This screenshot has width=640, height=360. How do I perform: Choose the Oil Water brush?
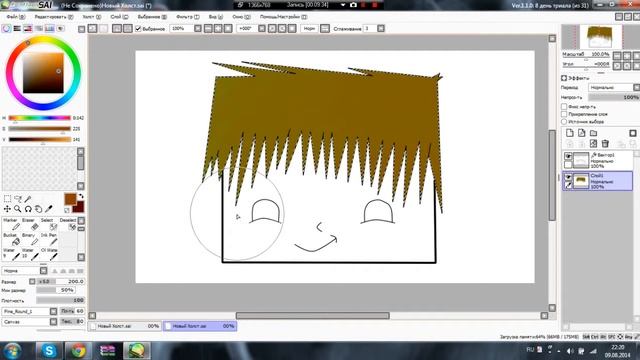(x=49, y=254)
